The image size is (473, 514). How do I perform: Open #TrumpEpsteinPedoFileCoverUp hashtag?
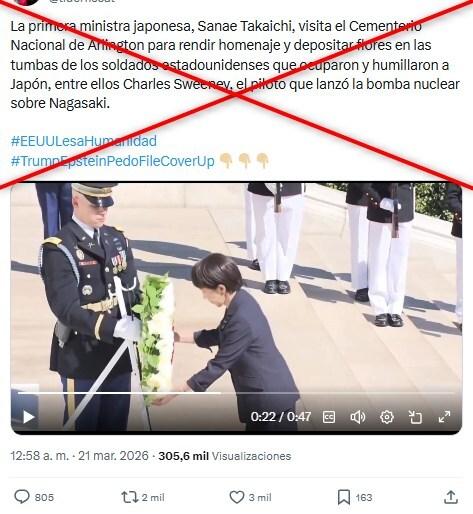113,161
